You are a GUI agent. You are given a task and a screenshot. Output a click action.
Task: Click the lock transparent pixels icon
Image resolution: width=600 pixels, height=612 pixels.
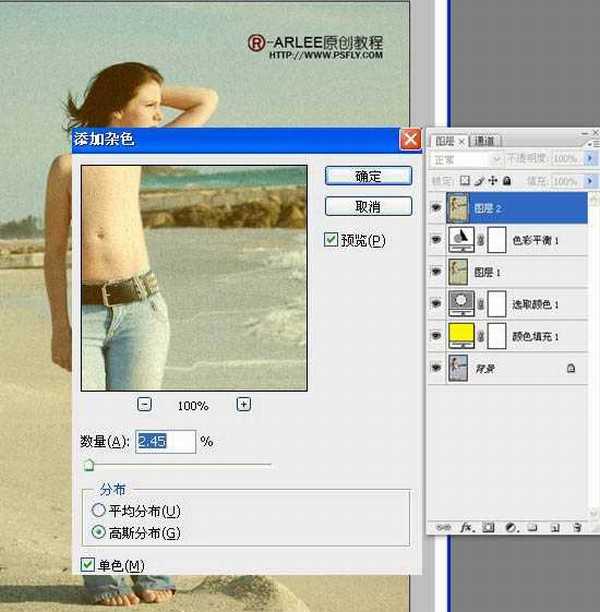465,181
